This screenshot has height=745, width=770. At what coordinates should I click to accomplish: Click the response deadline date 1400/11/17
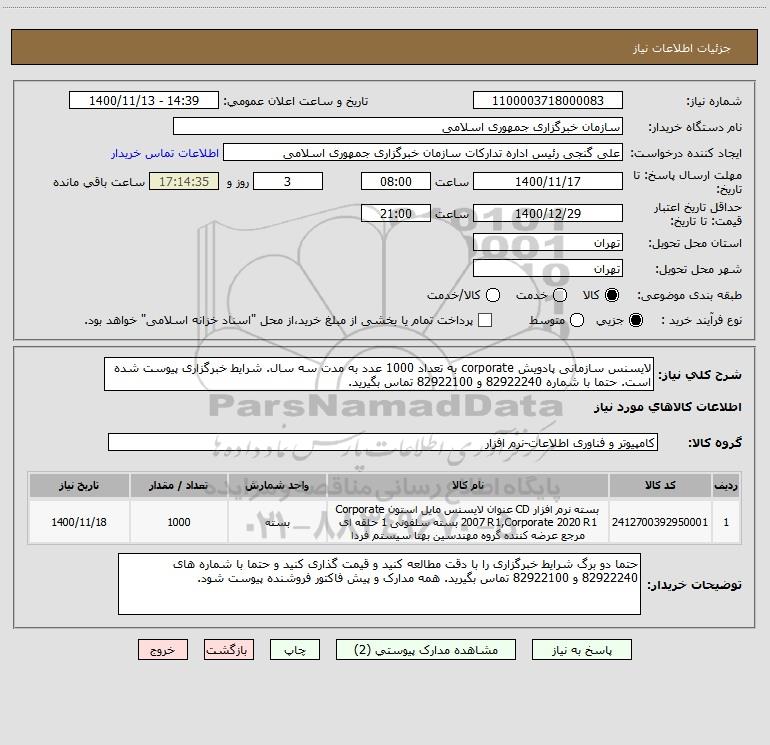[548, 181]
